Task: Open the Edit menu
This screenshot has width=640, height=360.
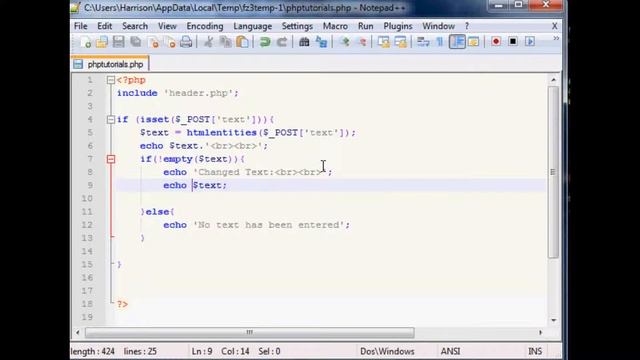Action: (104, 26)
